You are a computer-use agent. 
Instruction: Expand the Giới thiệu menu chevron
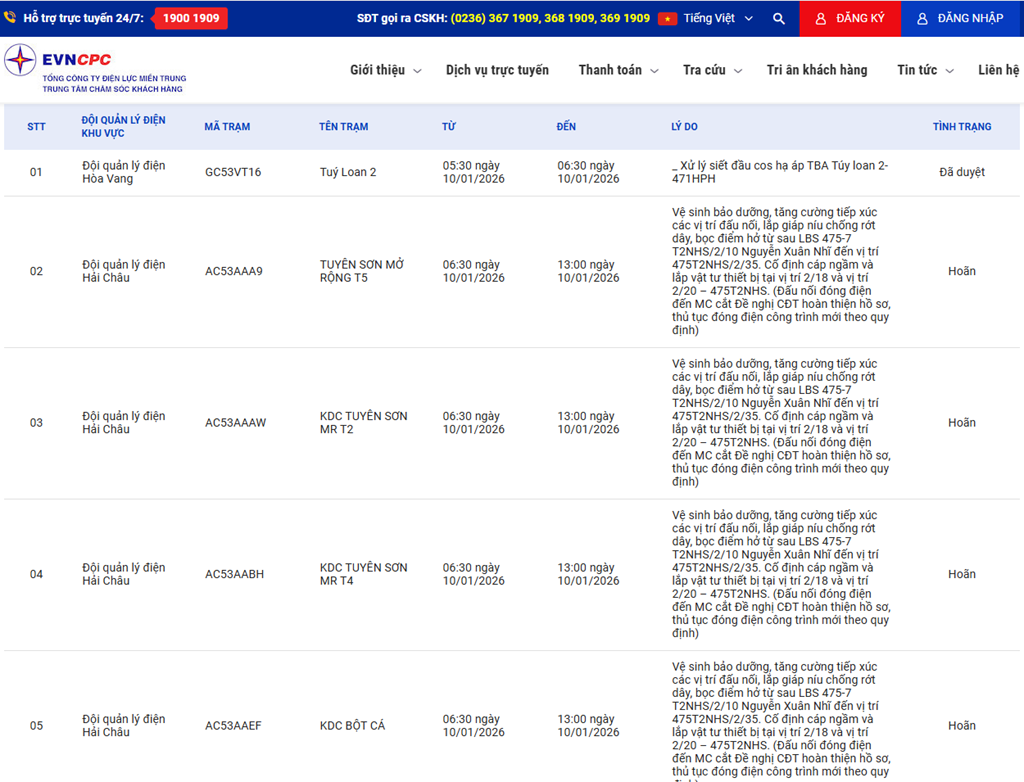click(417, 71)
